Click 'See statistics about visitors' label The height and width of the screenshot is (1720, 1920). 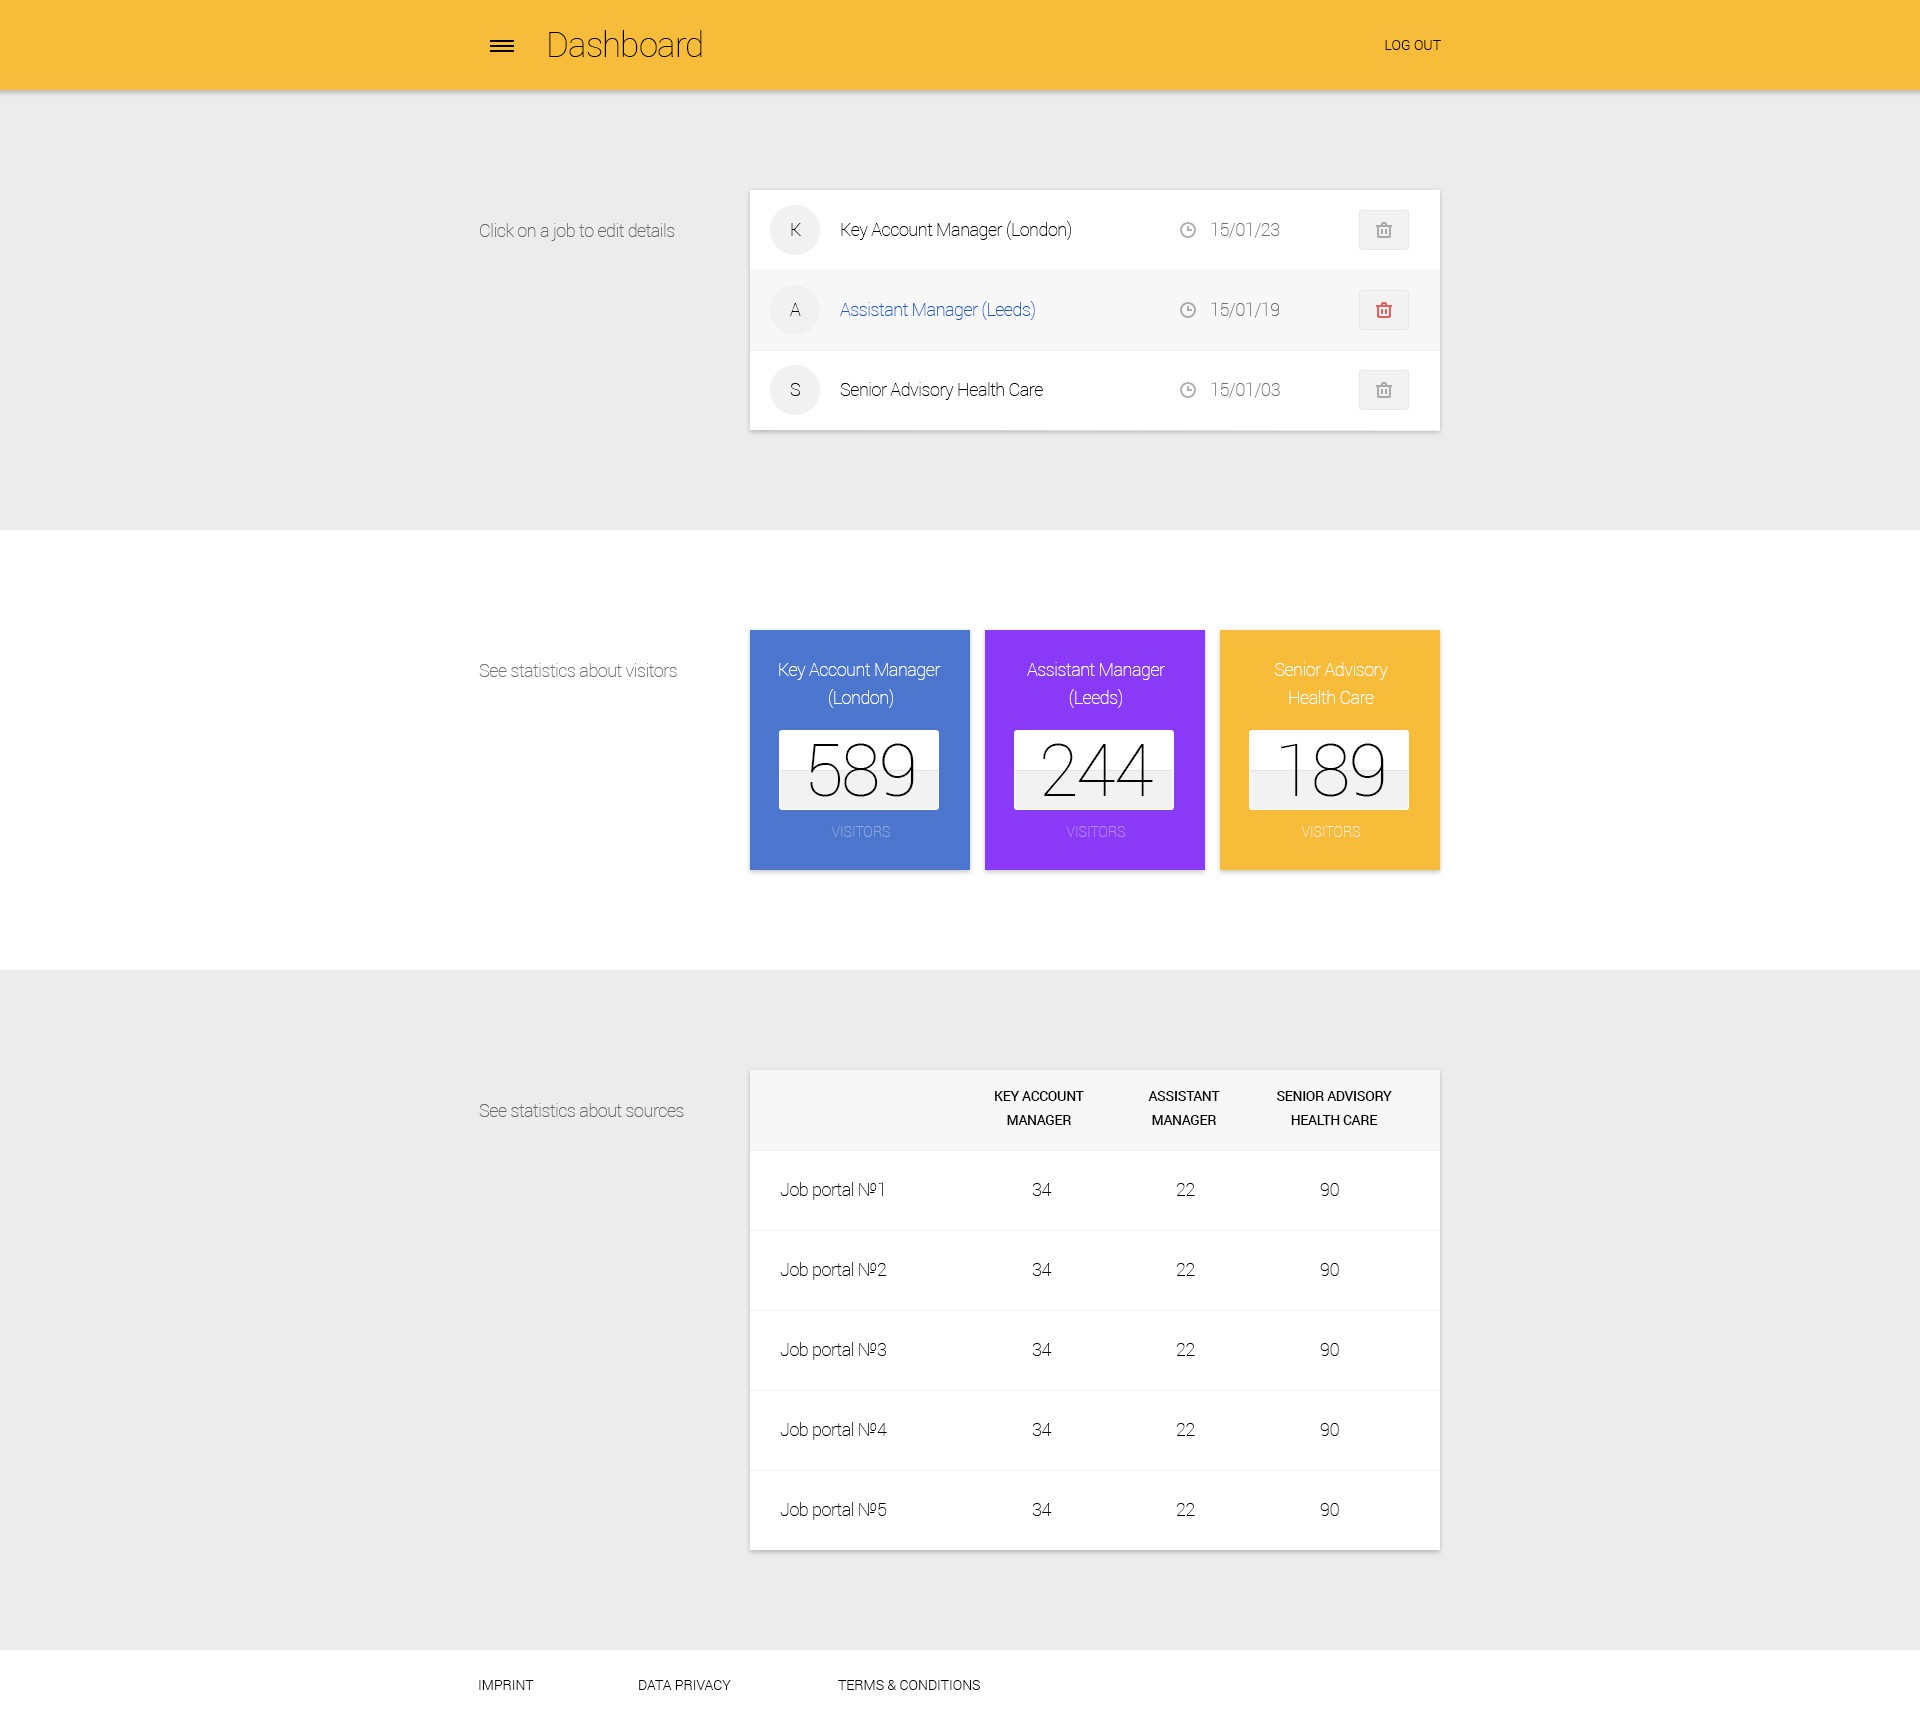(578, 671)
